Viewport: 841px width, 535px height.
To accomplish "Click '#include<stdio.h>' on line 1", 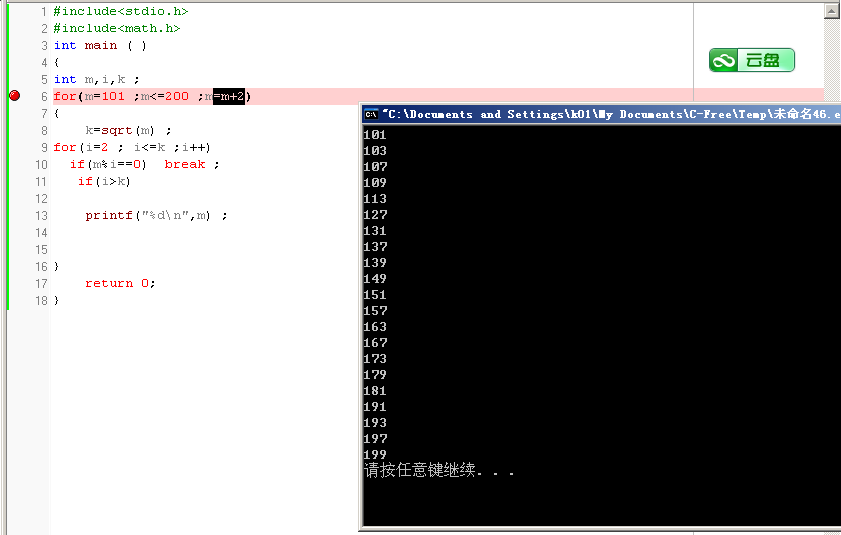I will coord(121,11).
